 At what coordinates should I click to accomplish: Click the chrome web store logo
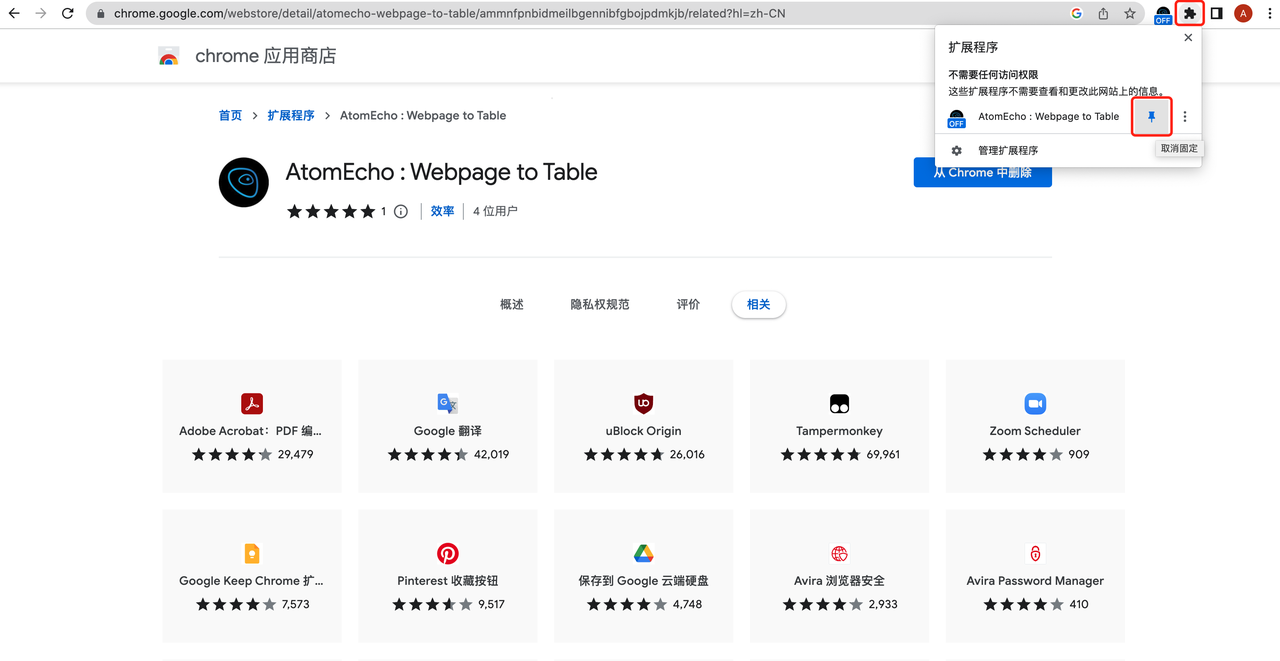pos(169,57)
